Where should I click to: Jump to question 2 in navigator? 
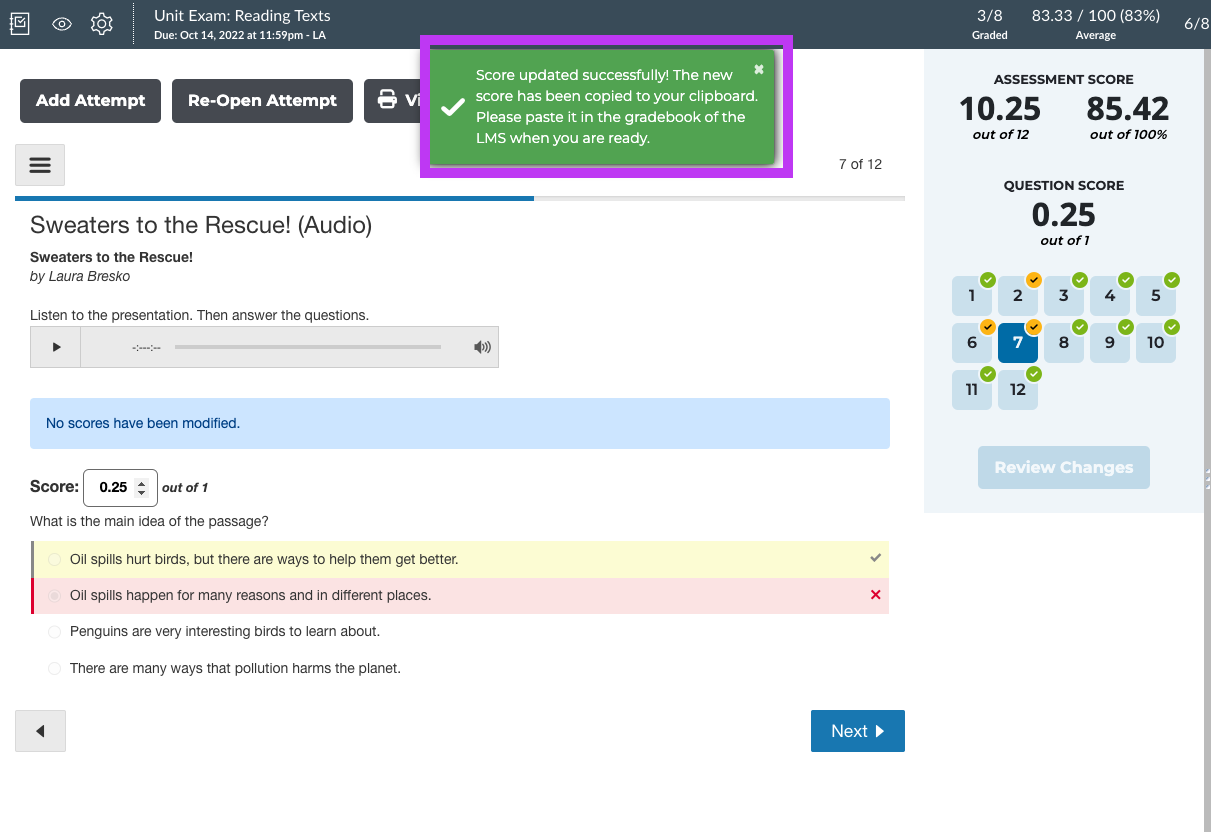(x=1017, y=296)
